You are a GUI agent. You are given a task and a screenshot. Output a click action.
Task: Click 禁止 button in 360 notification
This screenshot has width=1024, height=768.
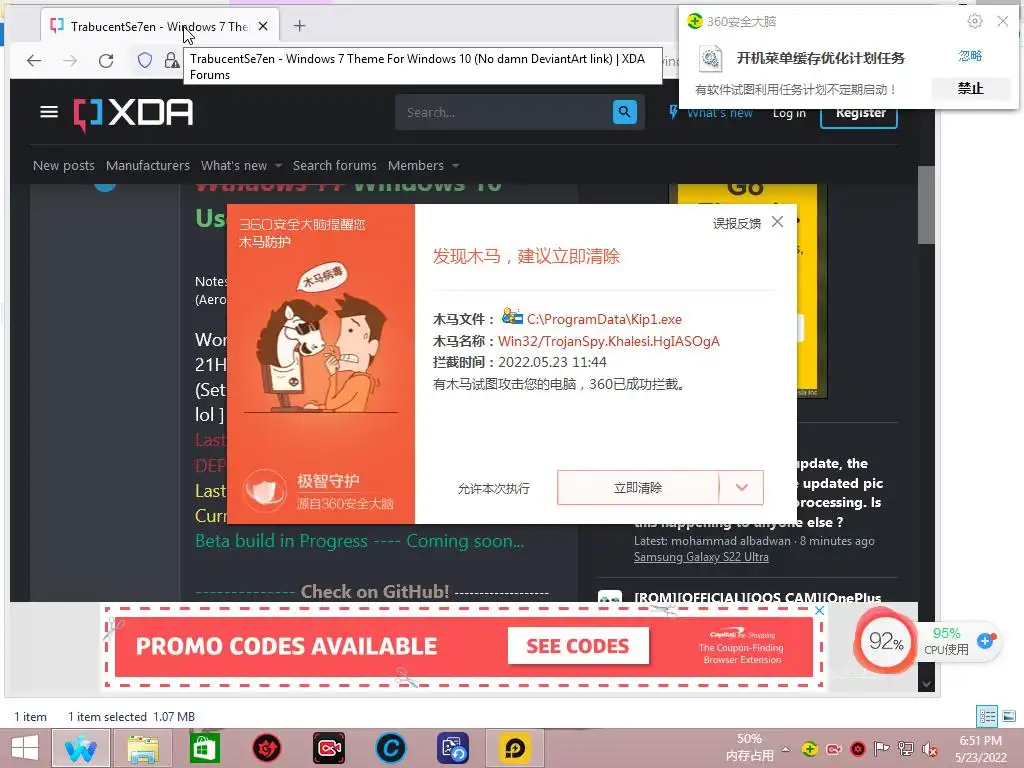(x=970, y=88)
